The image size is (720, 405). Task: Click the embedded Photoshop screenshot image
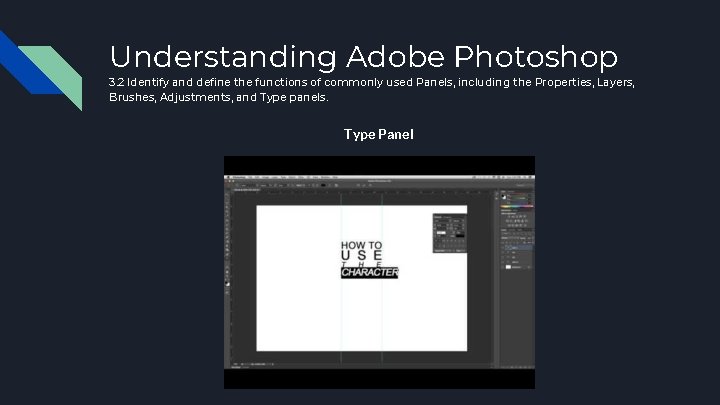click(x=379, y=272)
